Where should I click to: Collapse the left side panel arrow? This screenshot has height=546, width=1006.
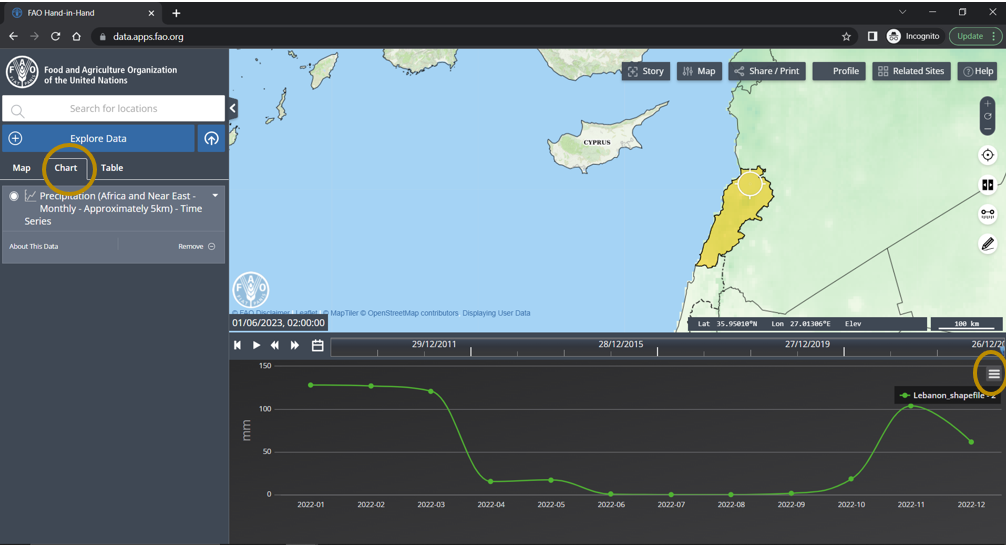coord(232,108)
